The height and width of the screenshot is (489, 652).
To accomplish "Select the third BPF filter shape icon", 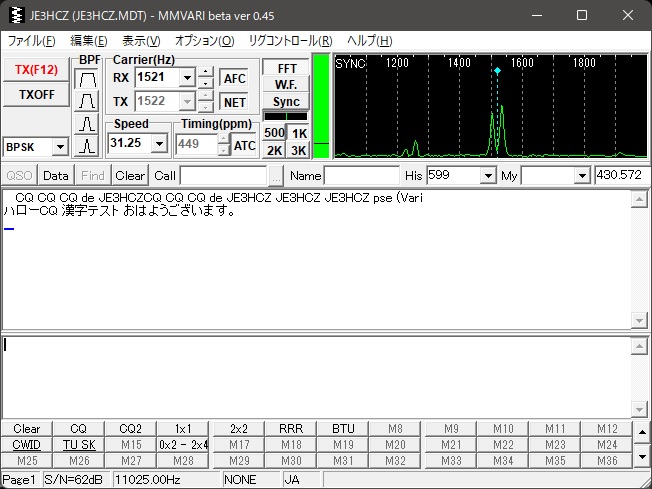I will (88, 124).
